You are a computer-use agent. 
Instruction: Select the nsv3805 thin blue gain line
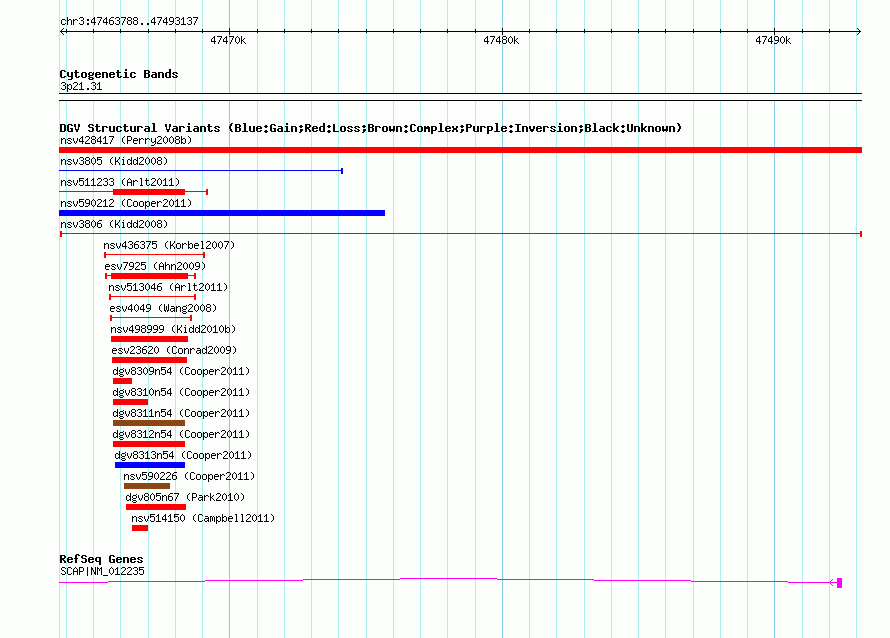[x=201, y=170]
